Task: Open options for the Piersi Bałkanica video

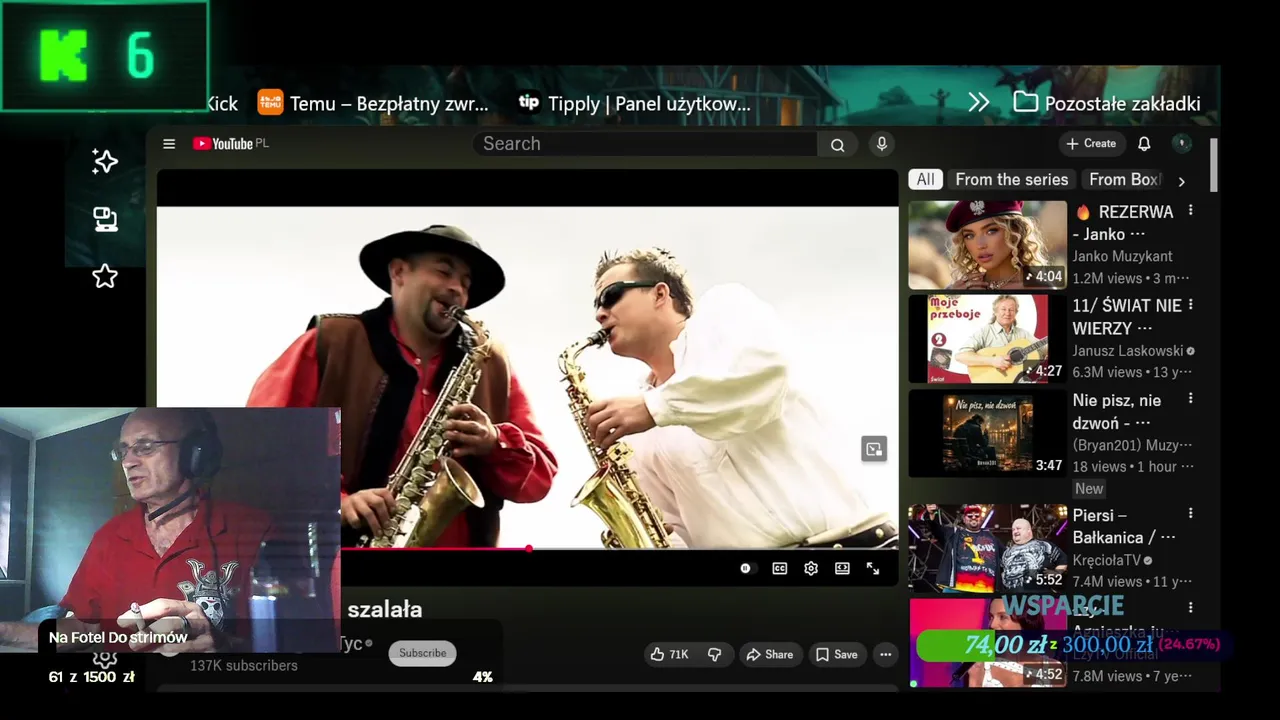Action: click(1190, 513)
